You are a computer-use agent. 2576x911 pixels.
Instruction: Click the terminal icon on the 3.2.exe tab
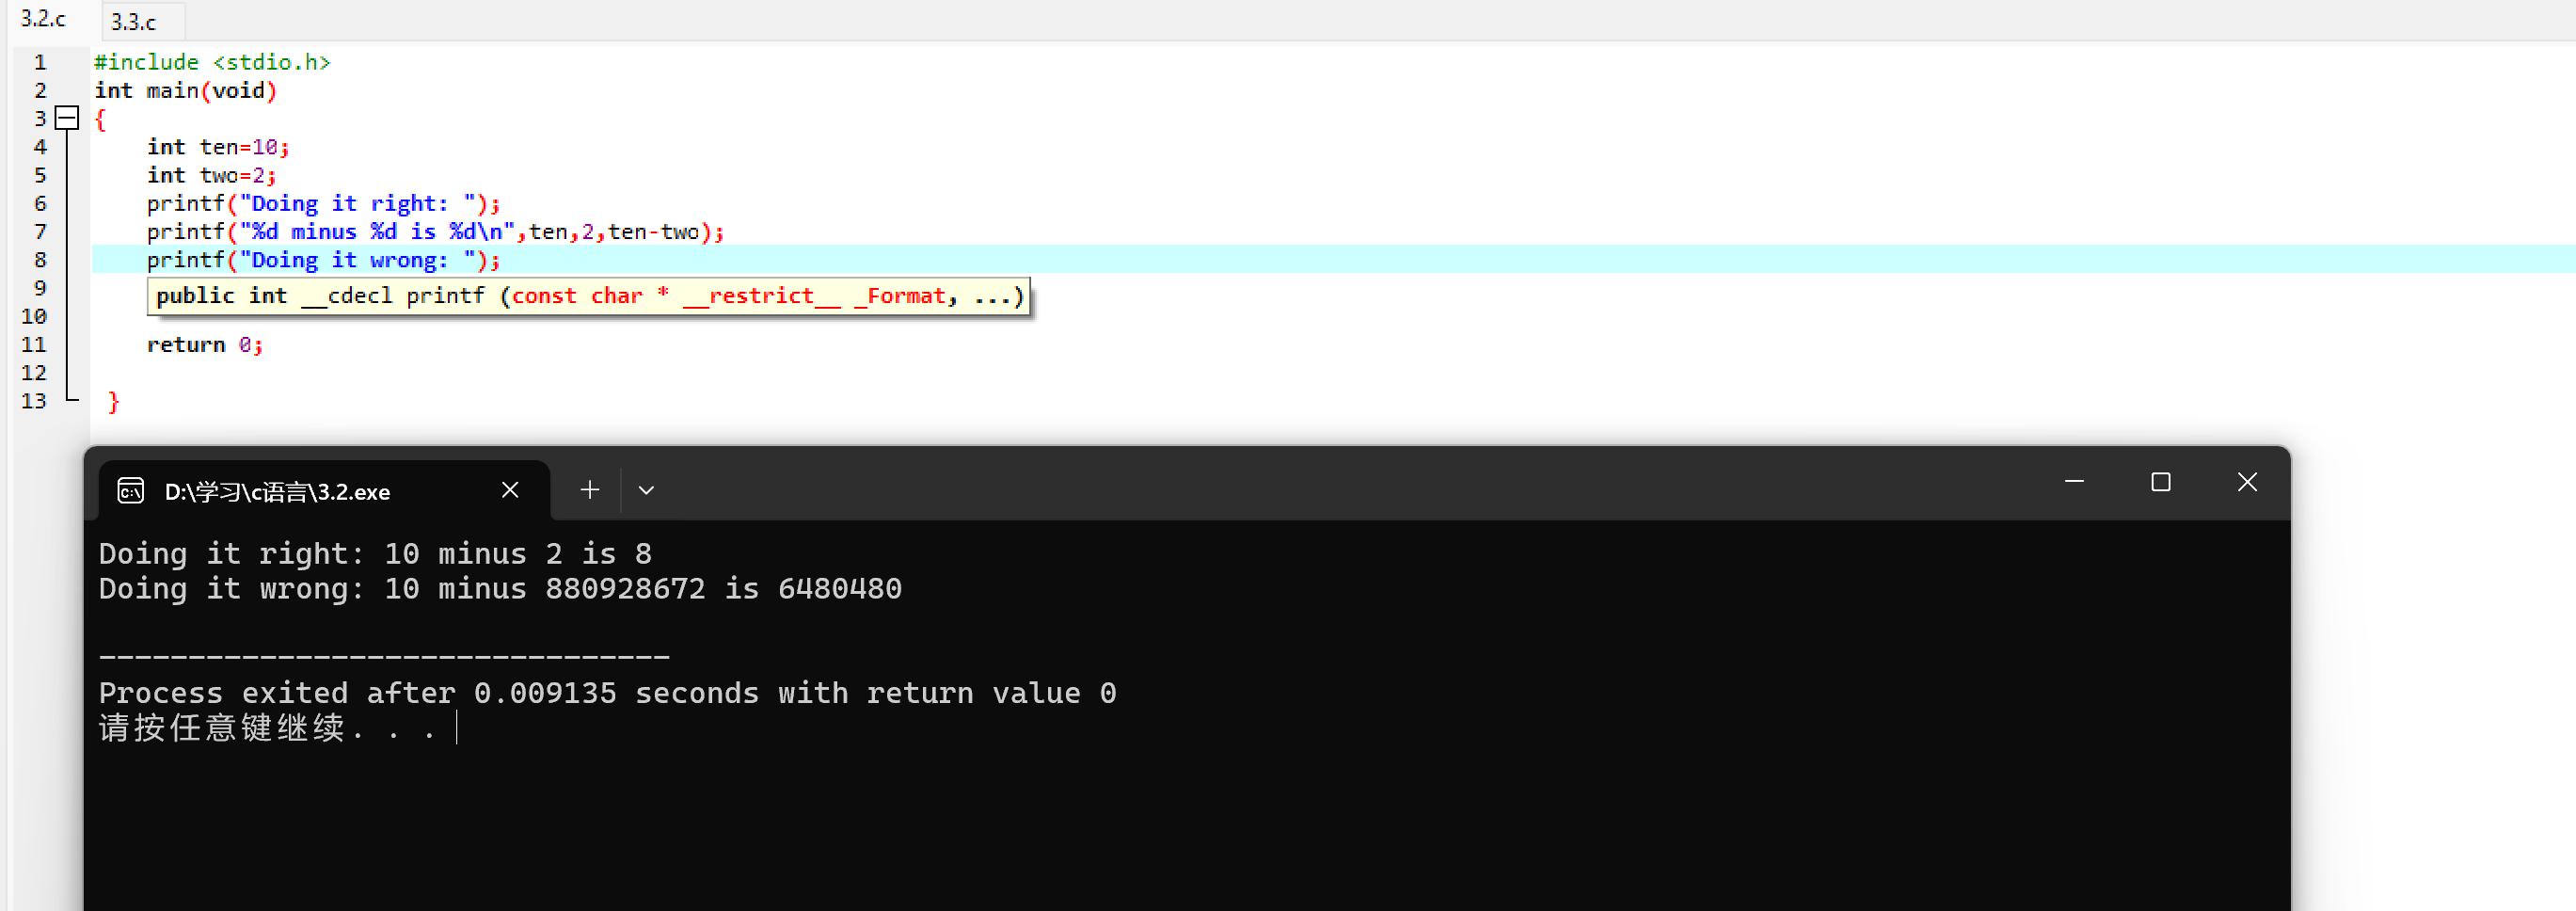(131, 491)
